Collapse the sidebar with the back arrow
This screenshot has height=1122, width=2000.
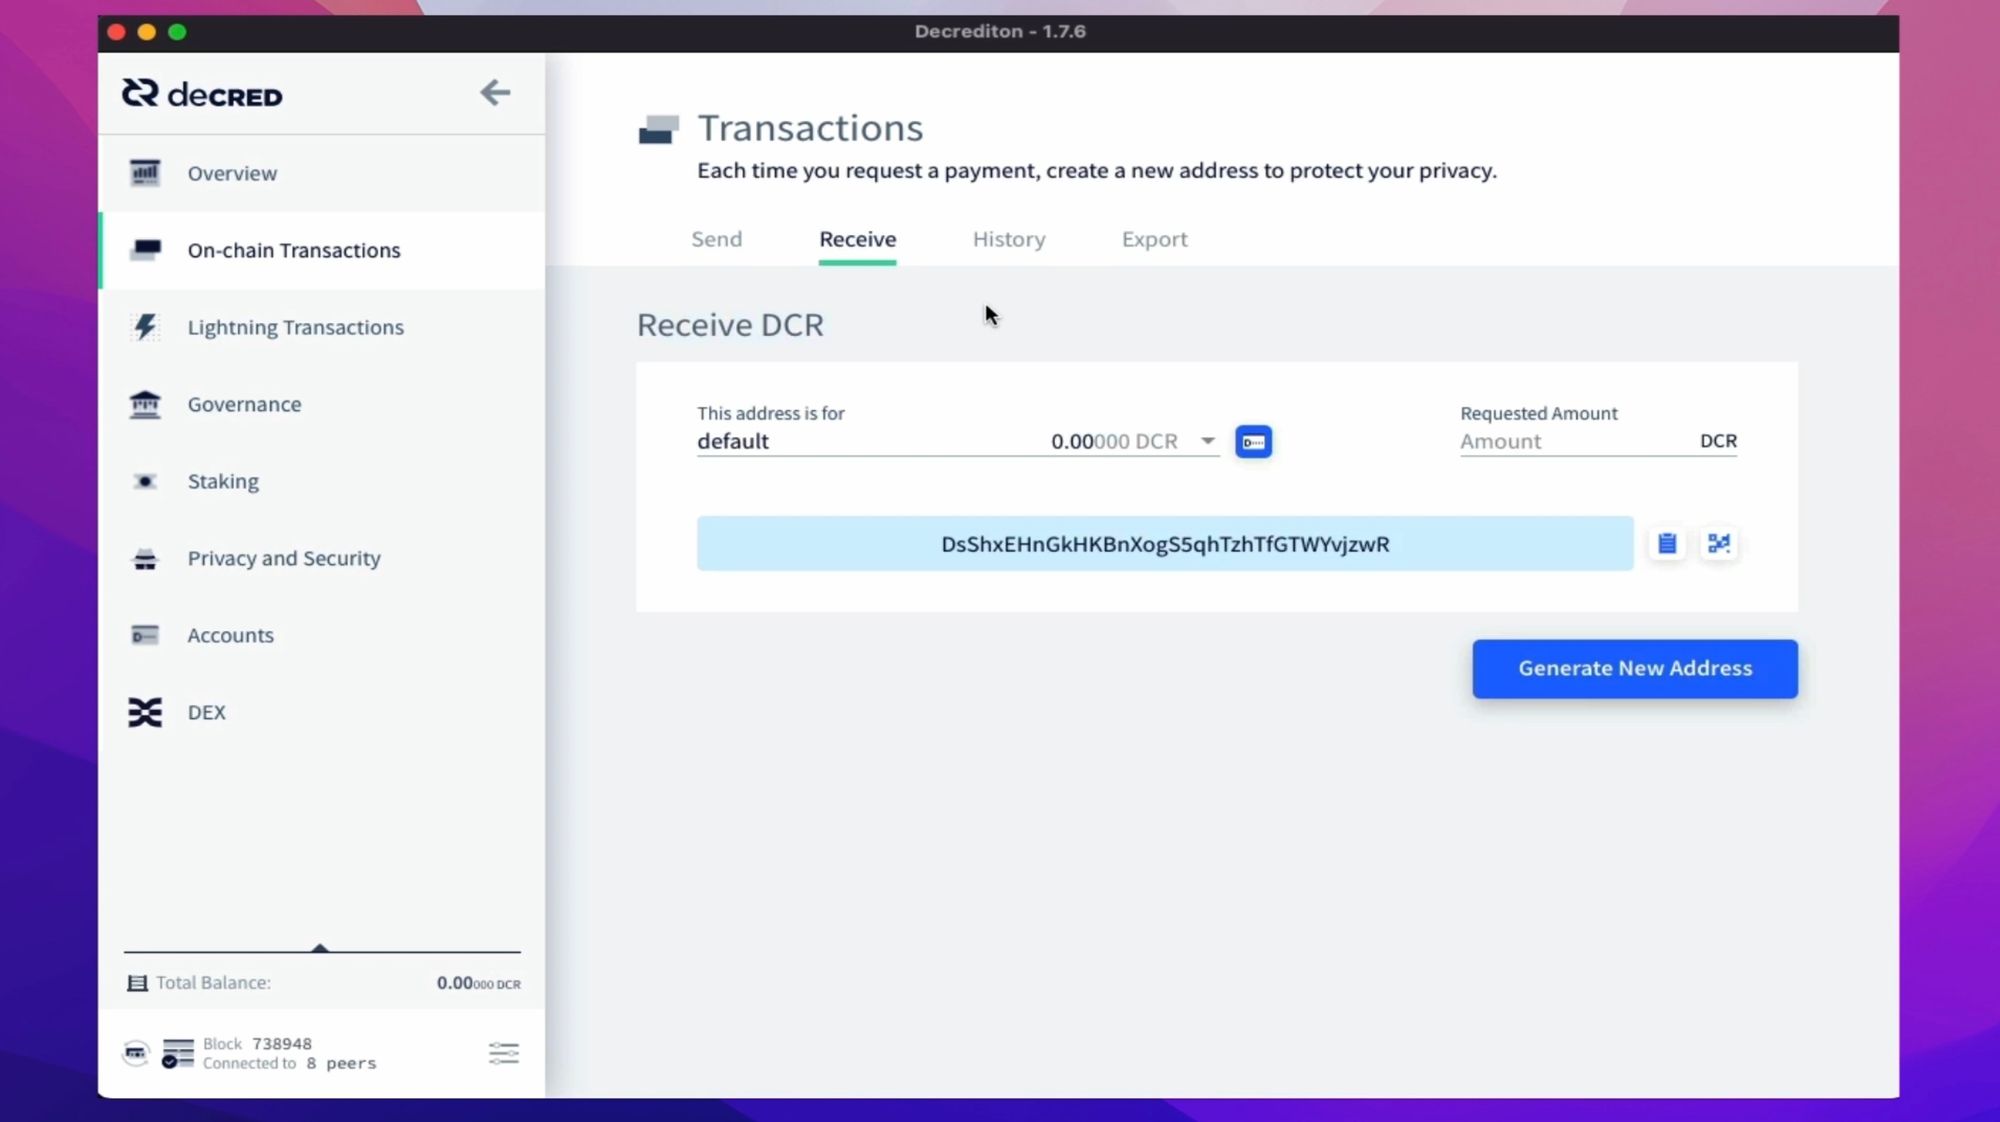(494, 93)
